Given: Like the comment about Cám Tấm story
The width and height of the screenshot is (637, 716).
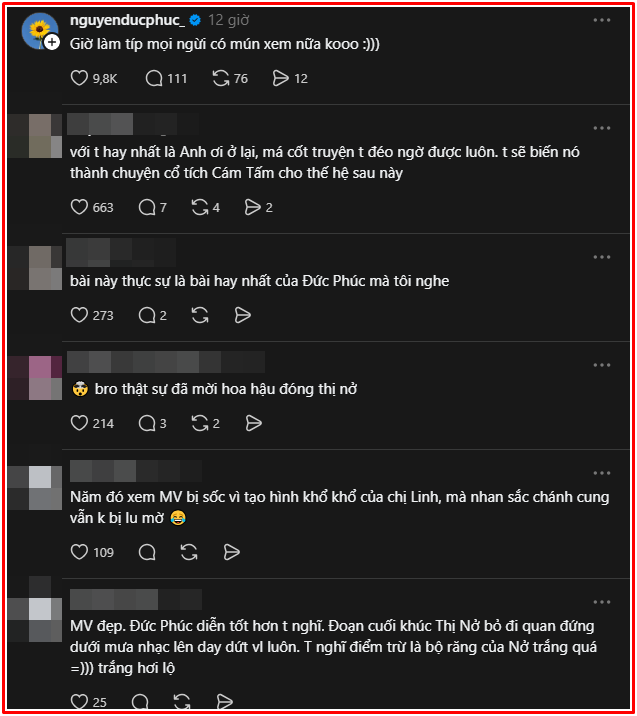Looking at the screenshot, I should pos(80,207).
